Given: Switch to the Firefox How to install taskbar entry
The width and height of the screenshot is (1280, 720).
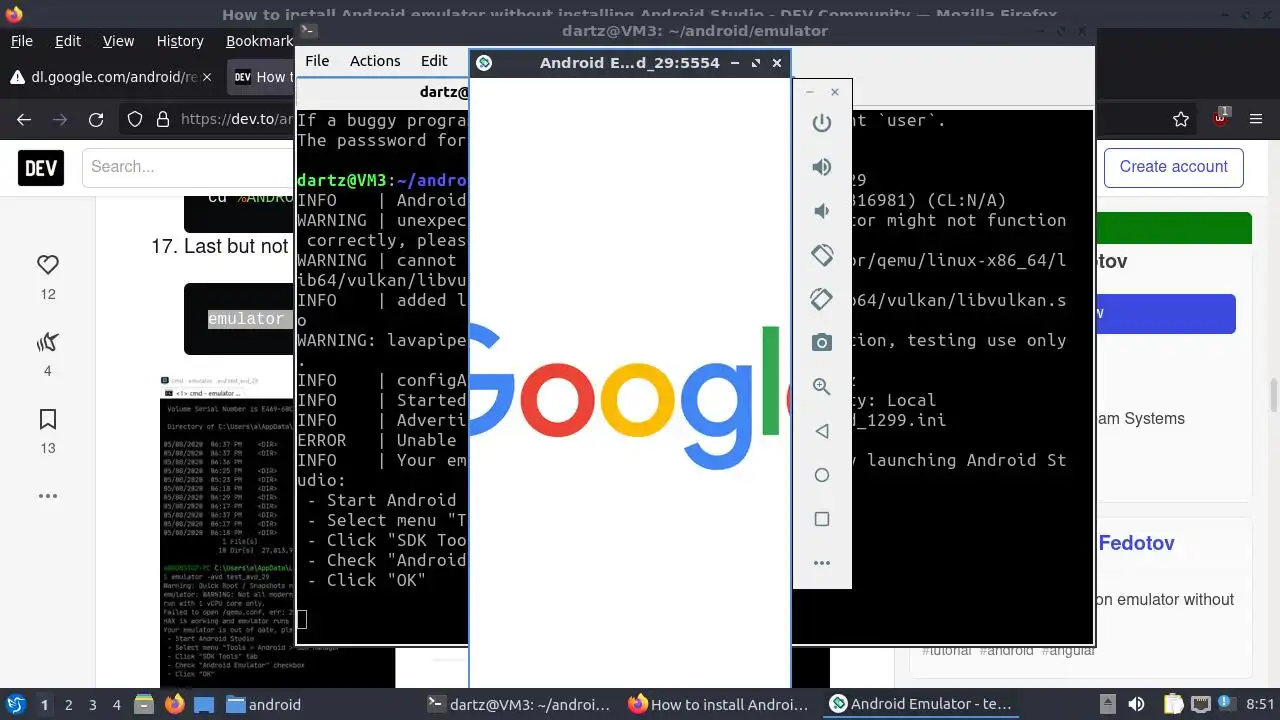Looking at the screenshot, I should pos(719,705).
